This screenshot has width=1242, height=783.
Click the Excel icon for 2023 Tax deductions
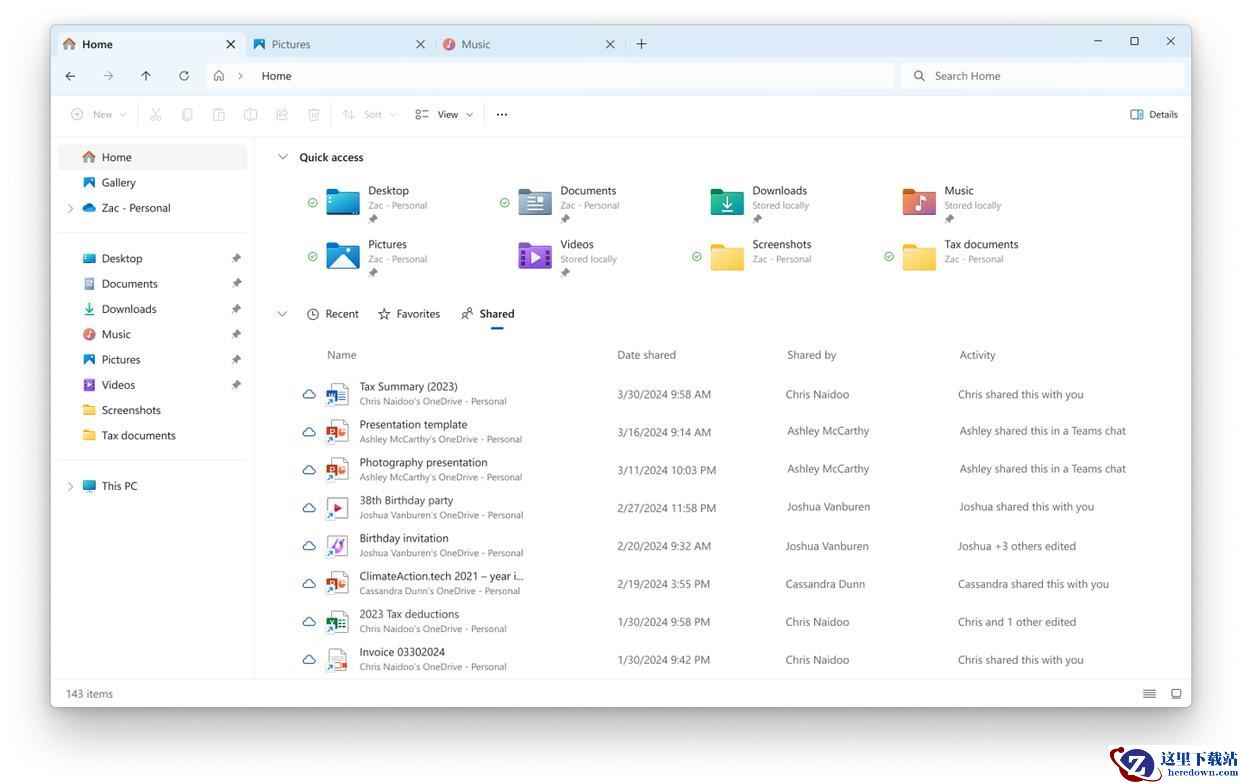[337, 622]
